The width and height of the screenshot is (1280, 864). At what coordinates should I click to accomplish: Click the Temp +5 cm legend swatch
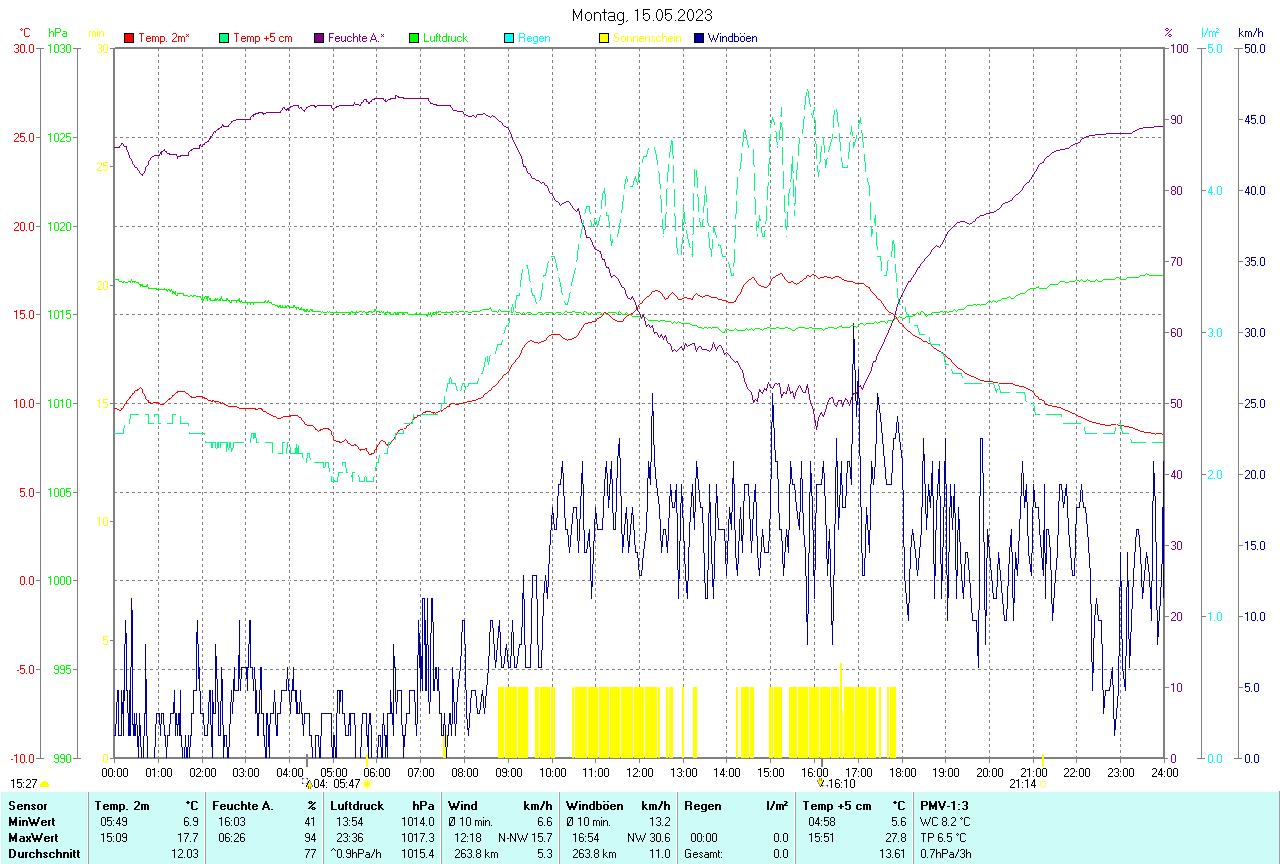click(225, 38)
